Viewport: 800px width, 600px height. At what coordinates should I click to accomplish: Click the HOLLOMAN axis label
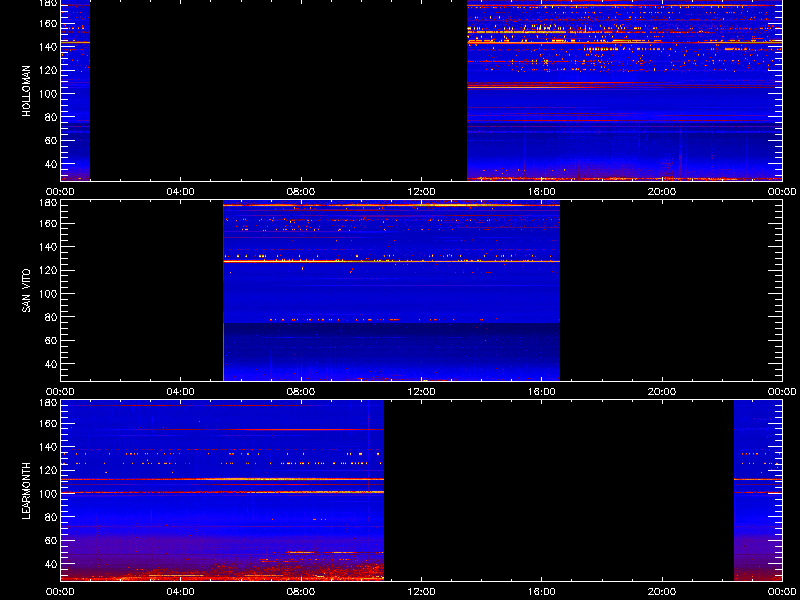click(27, 91)
